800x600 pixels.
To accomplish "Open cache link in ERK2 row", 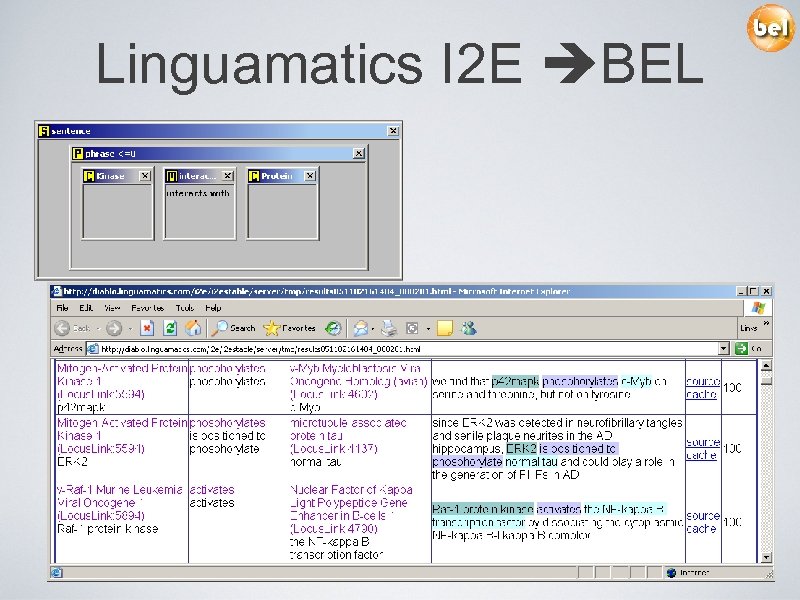I will click(x=702, y=455).
